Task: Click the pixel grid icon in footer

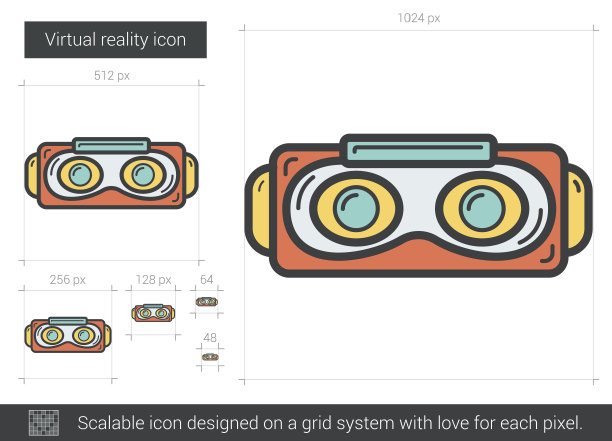Action: 44,422
